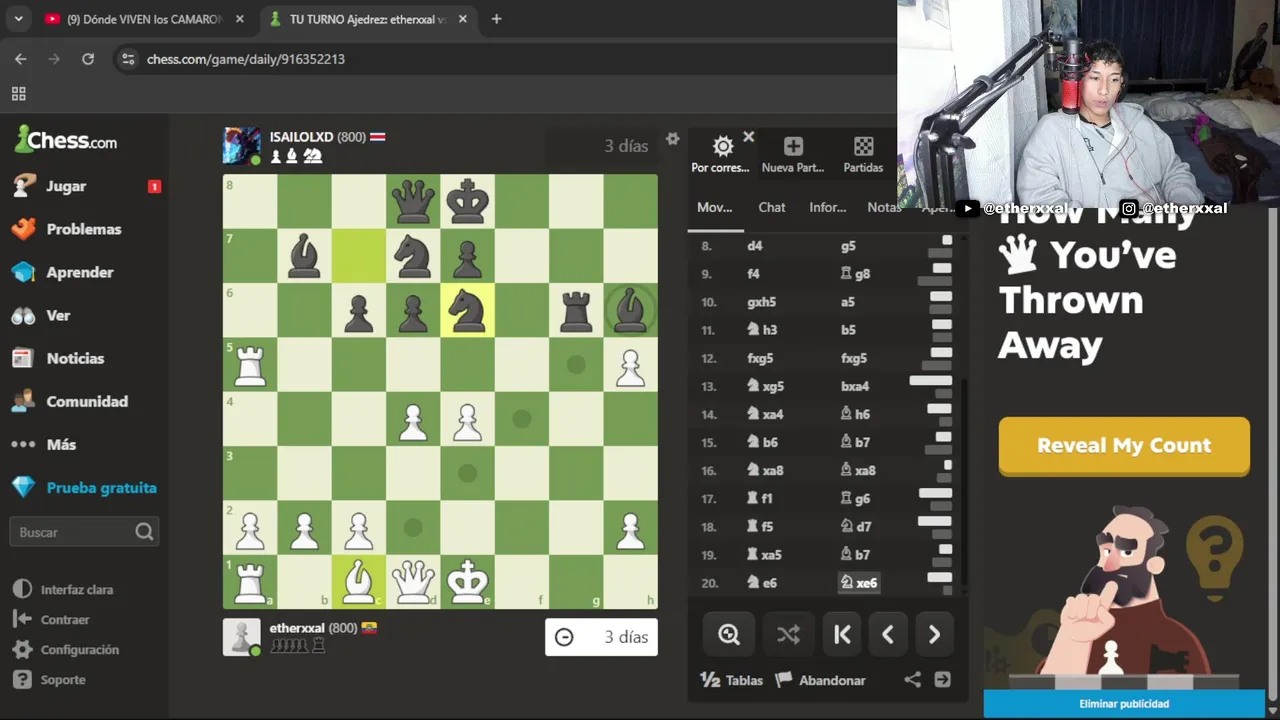
Task: Click Reveal My Count ad button
Action: click(1124, 445)
